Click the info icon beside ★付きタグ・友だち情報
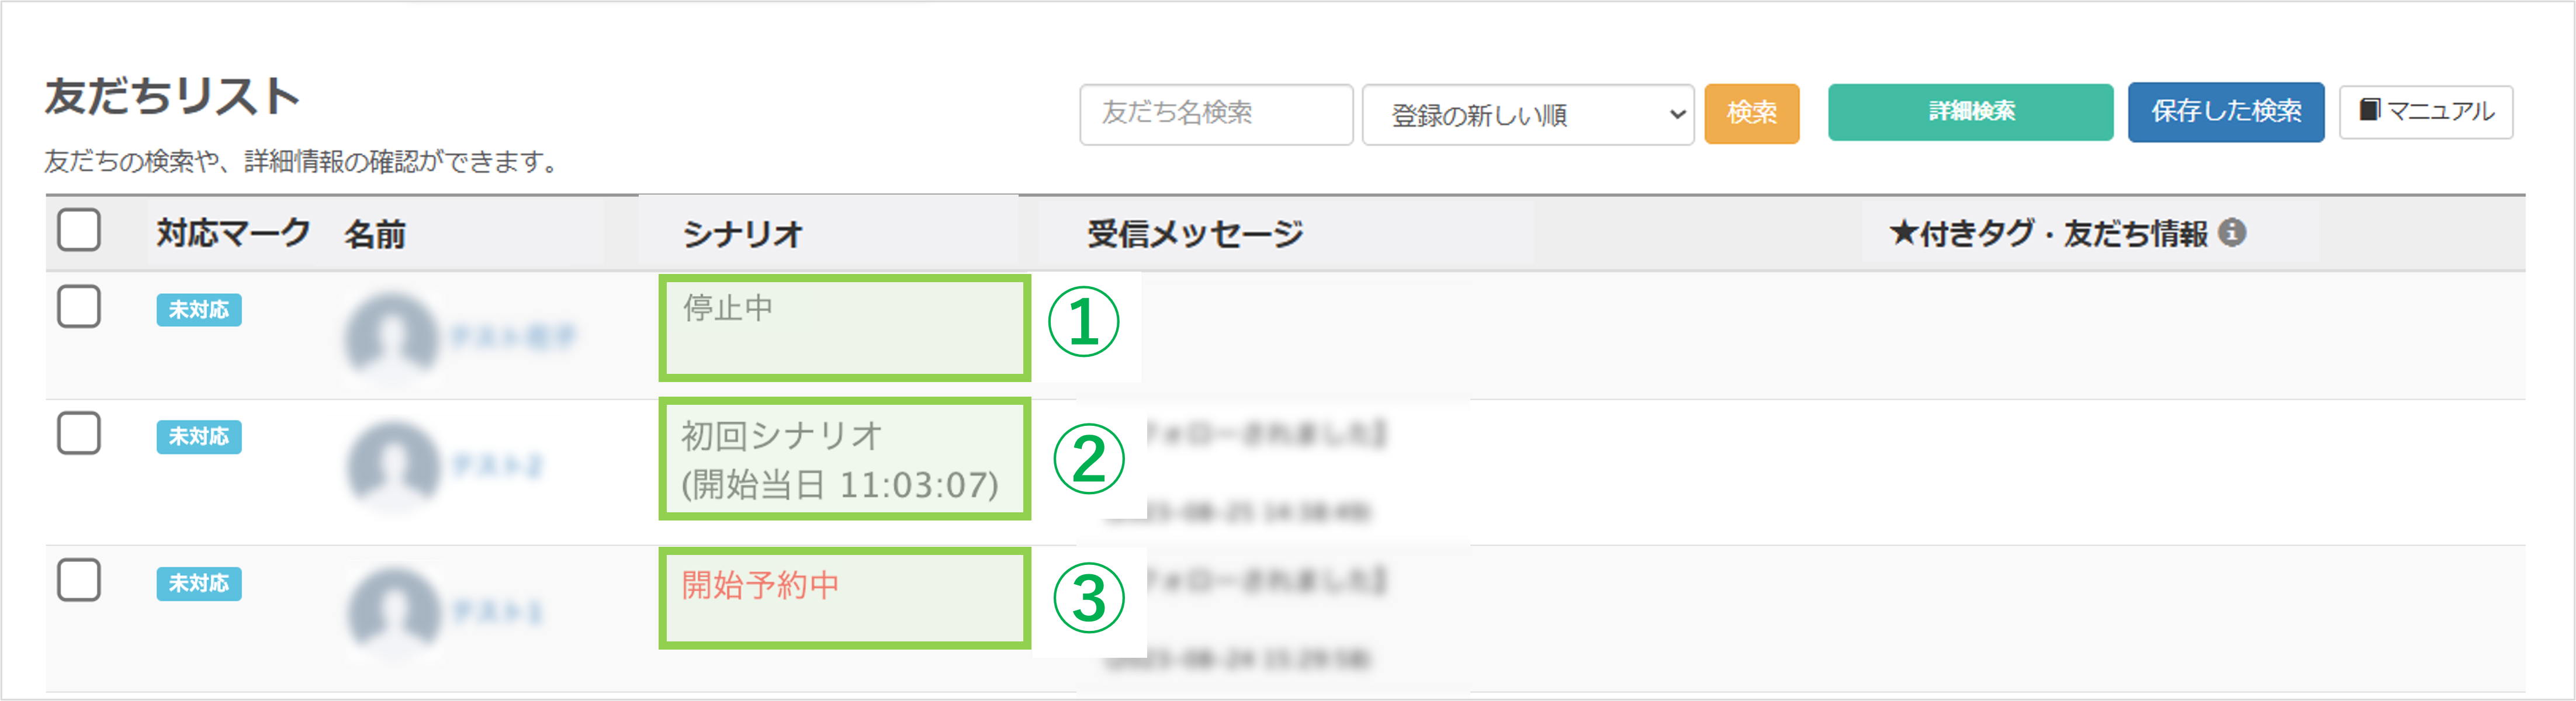Viewport: 2576px width, 701px height. coord(2231,233)
